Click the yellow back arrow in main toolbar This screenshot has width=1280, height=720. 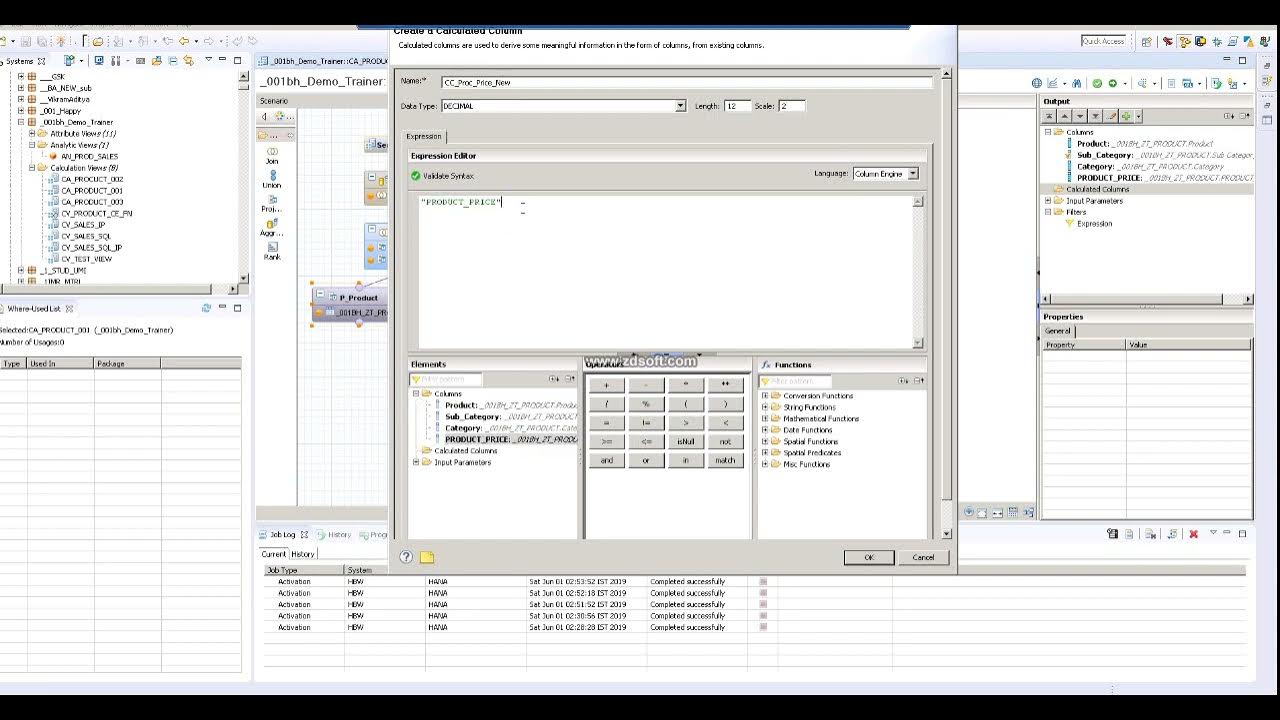[x=183, y=41]
